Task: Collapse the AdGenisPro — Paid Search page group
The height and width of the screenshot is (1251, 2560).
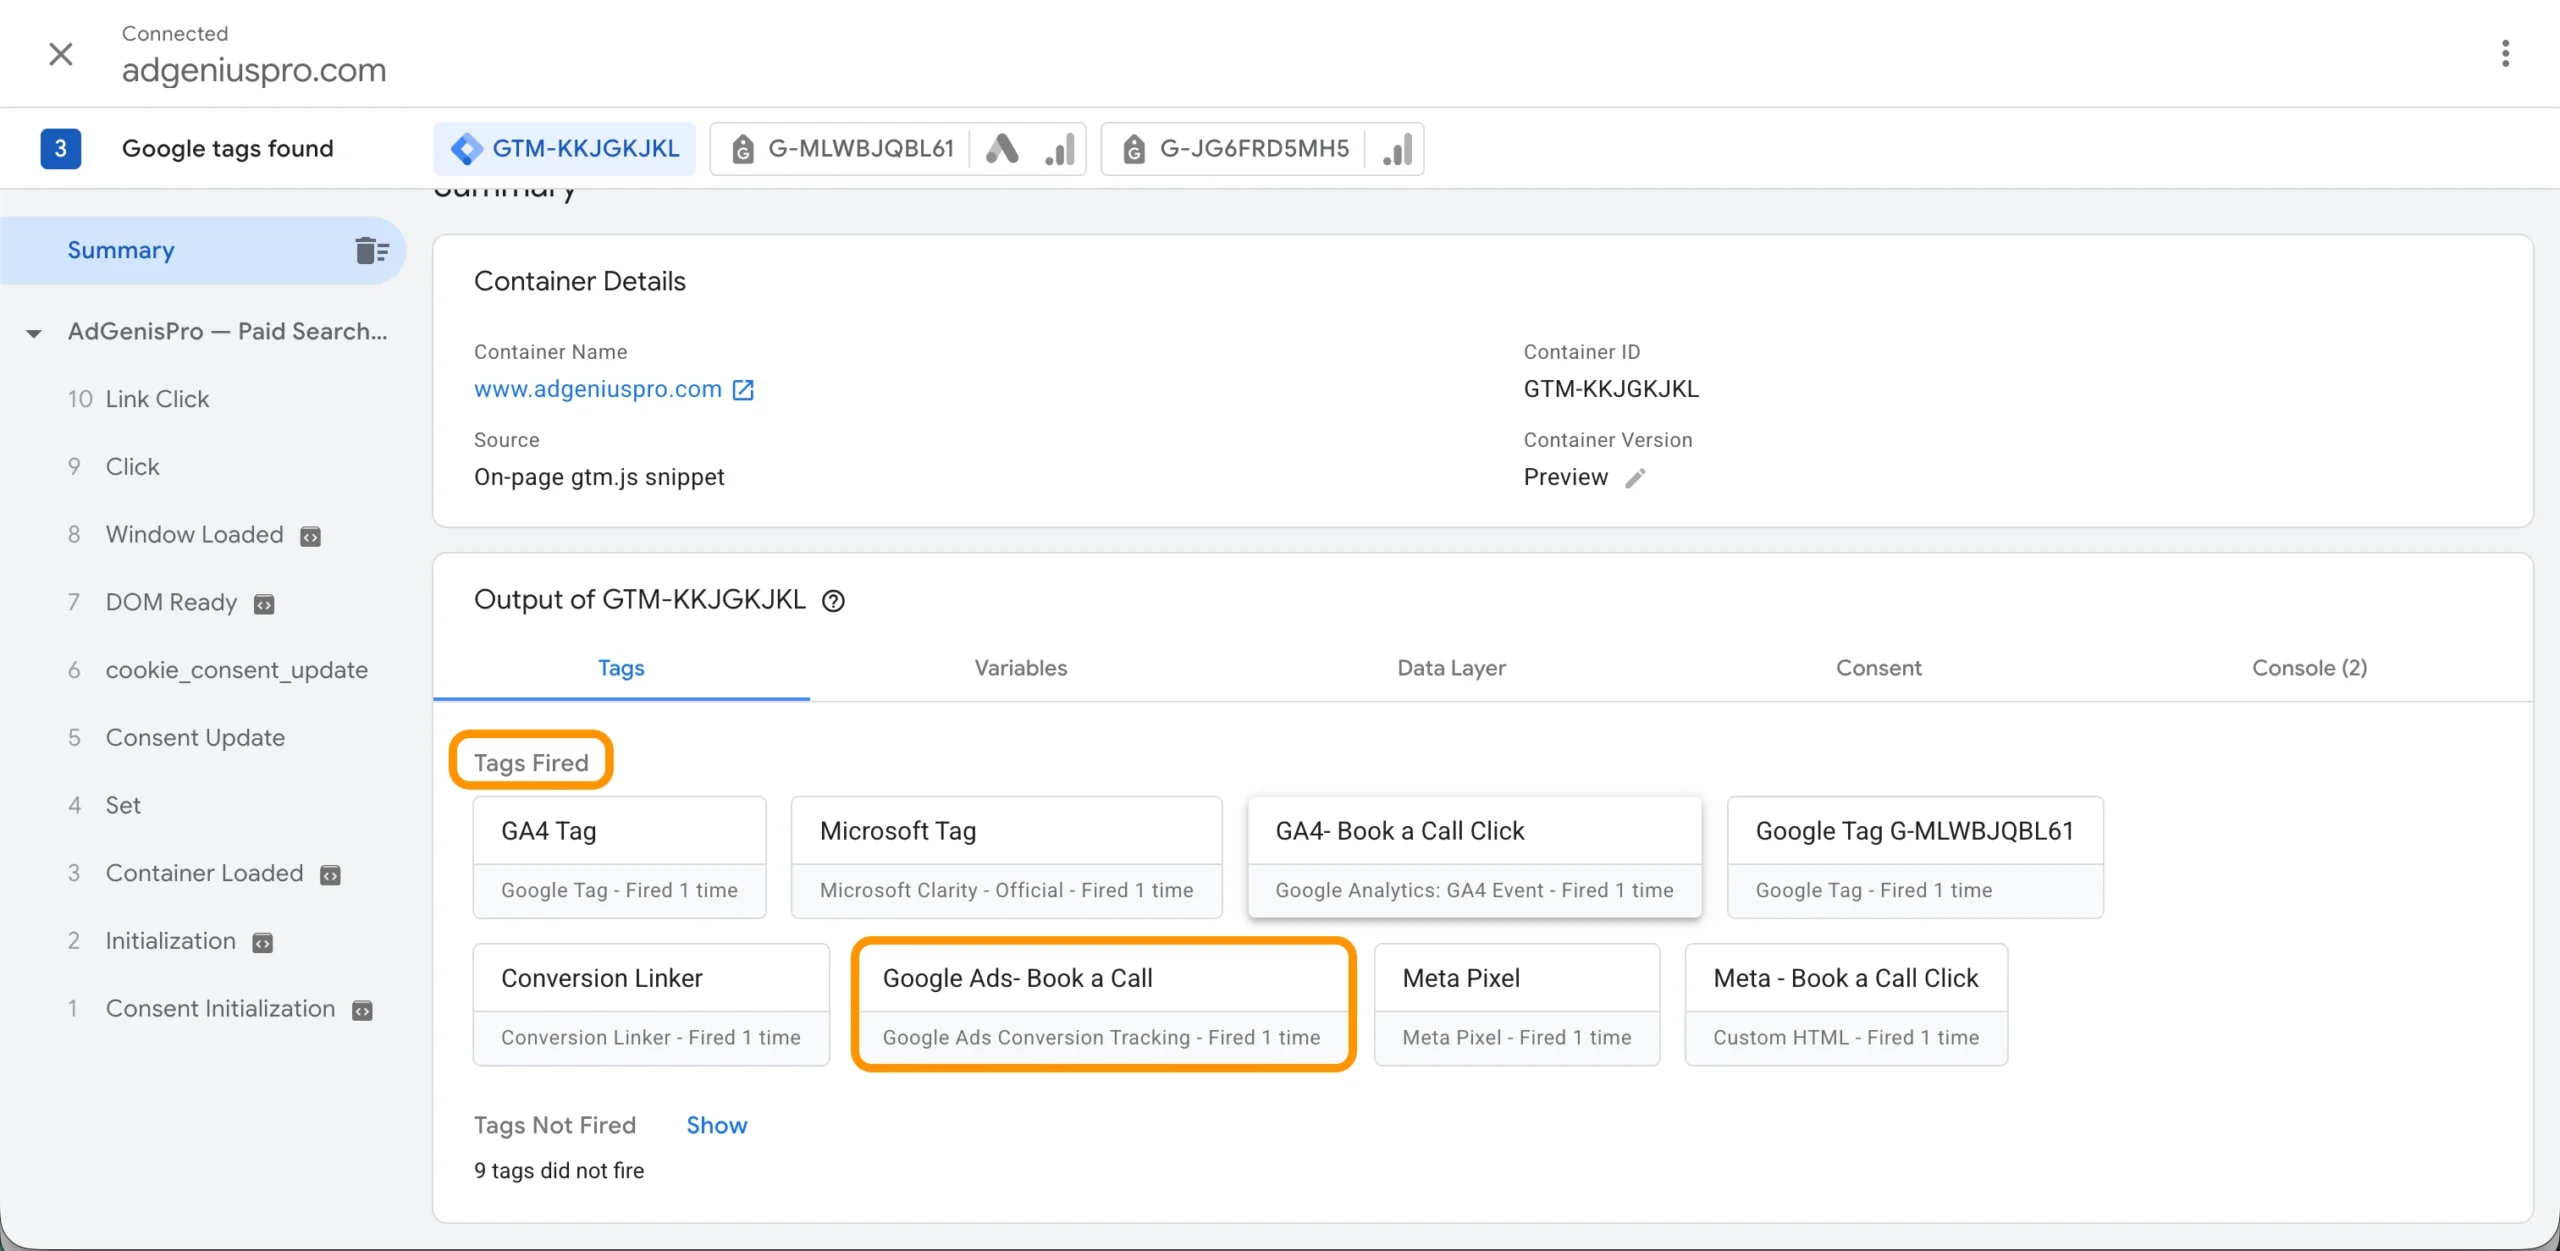Action: coord(34,333)
